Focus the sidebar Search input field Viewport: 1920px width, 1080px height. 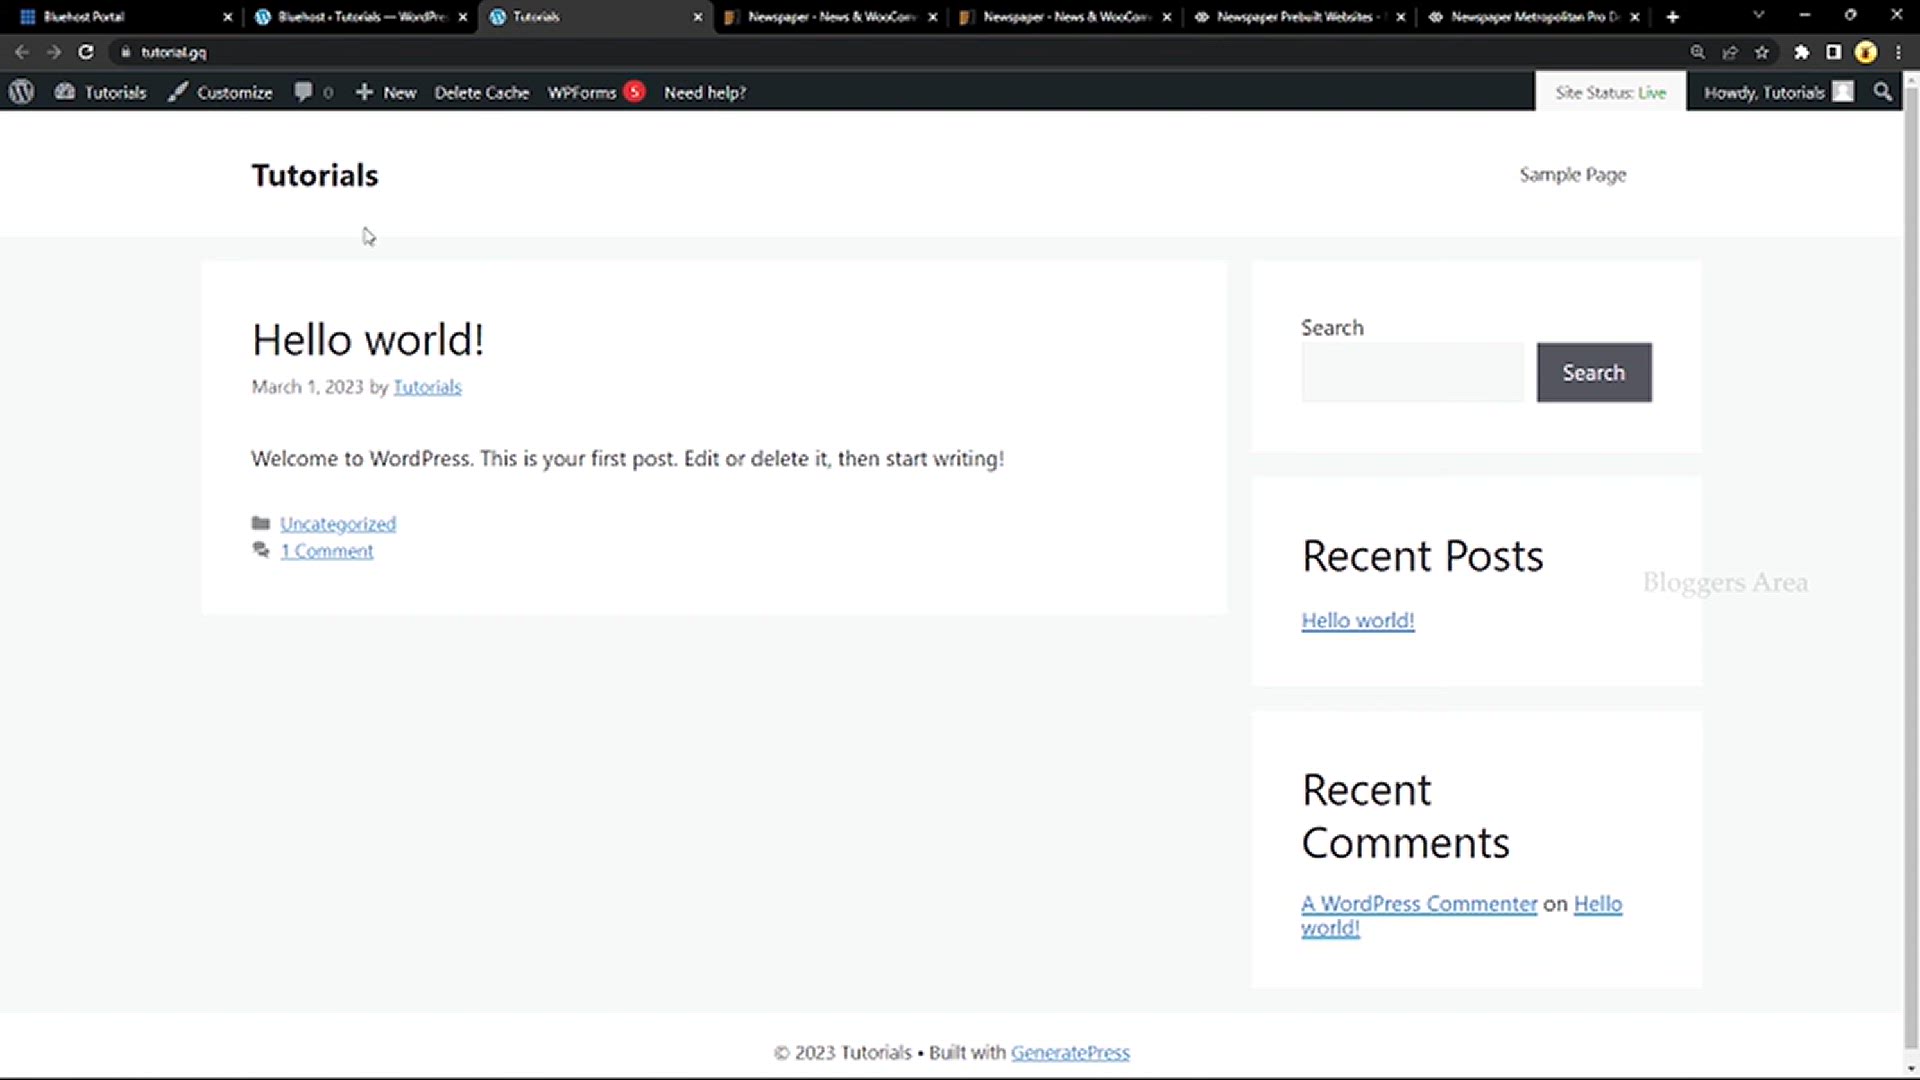coord(1411,373)
